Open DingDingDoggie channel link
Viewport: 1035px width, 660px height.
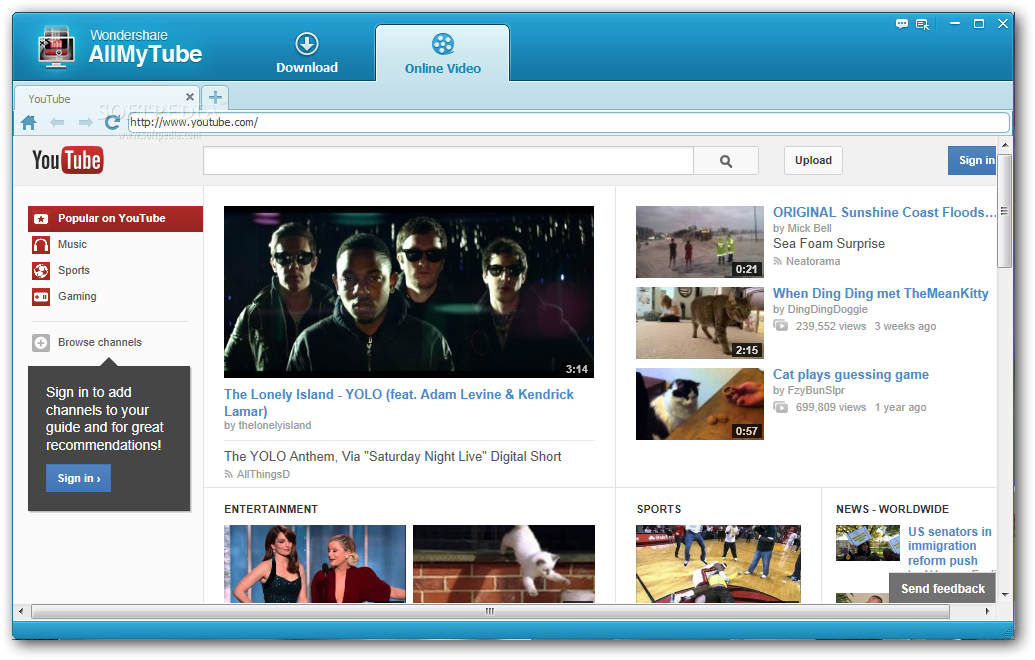[x=827, y=310]
